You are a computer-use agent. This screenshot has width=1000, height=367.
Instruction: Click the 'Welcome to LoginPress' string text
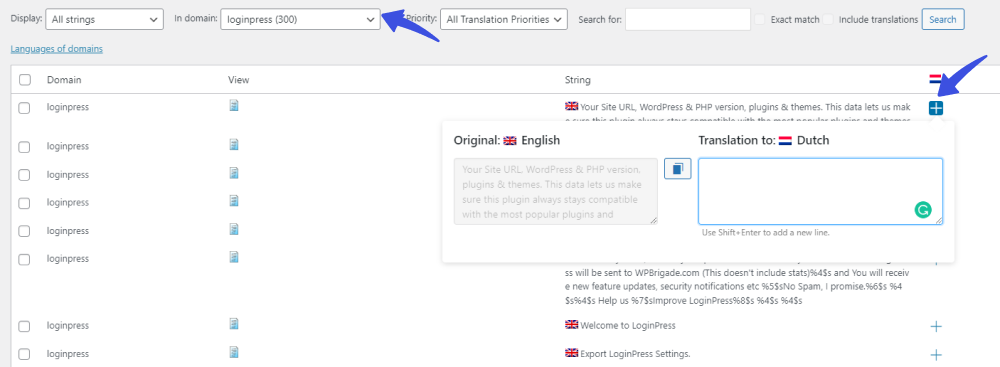[628, 326]
